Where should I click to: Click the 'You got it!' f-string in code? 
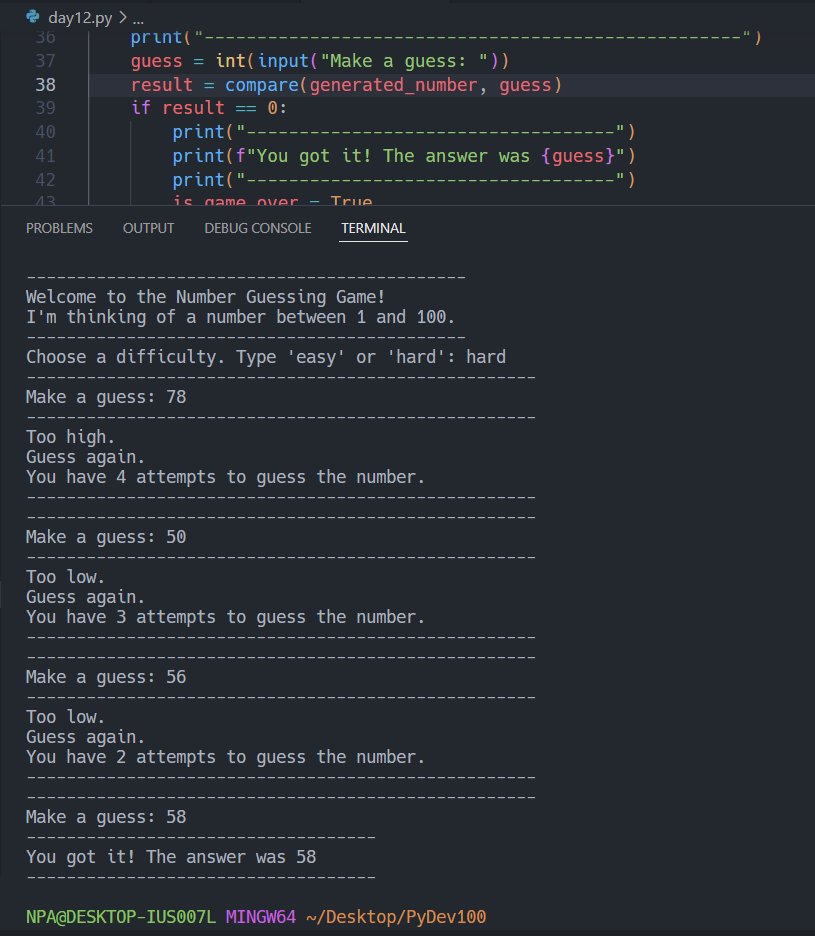click(430, 156)
